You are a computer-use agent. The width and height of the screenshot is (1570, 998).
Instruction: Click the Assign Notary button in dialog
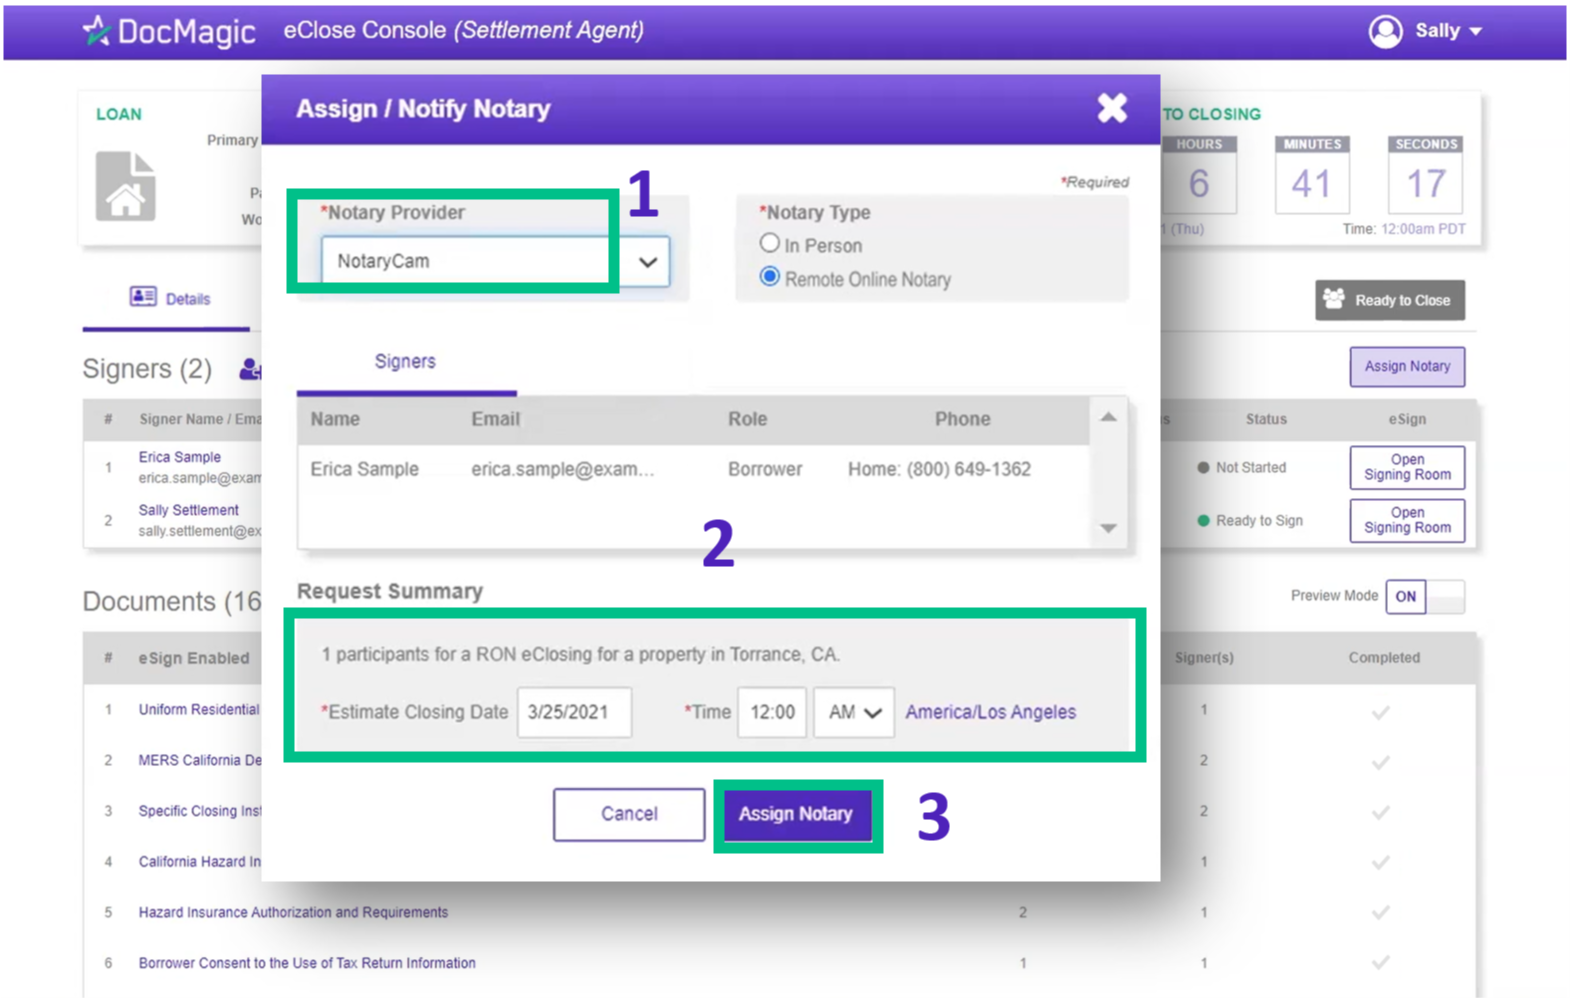coord(796,814)
